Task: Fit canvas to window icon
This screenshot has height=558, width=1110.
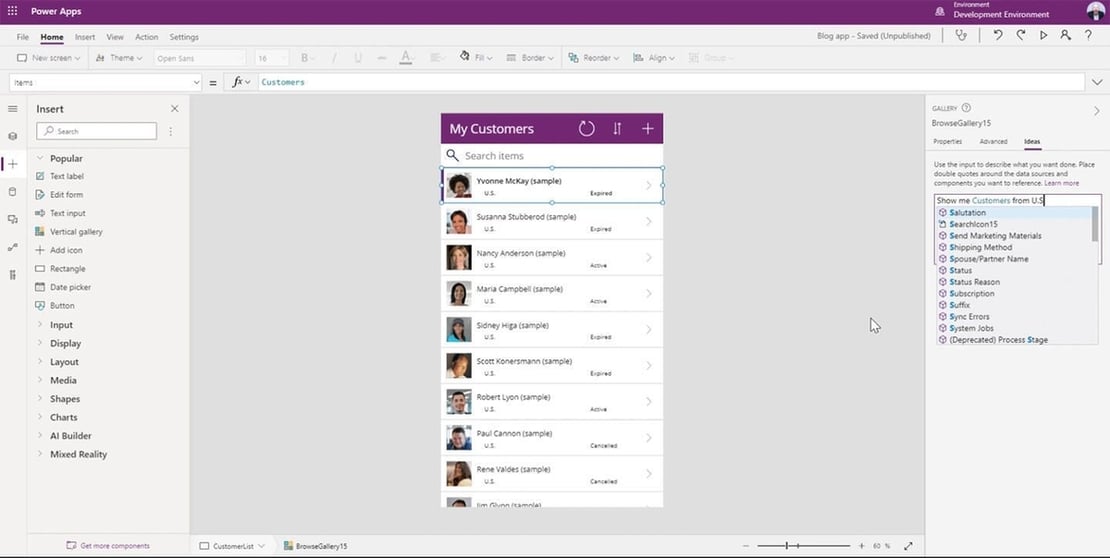Action: (x=908, y=546)
